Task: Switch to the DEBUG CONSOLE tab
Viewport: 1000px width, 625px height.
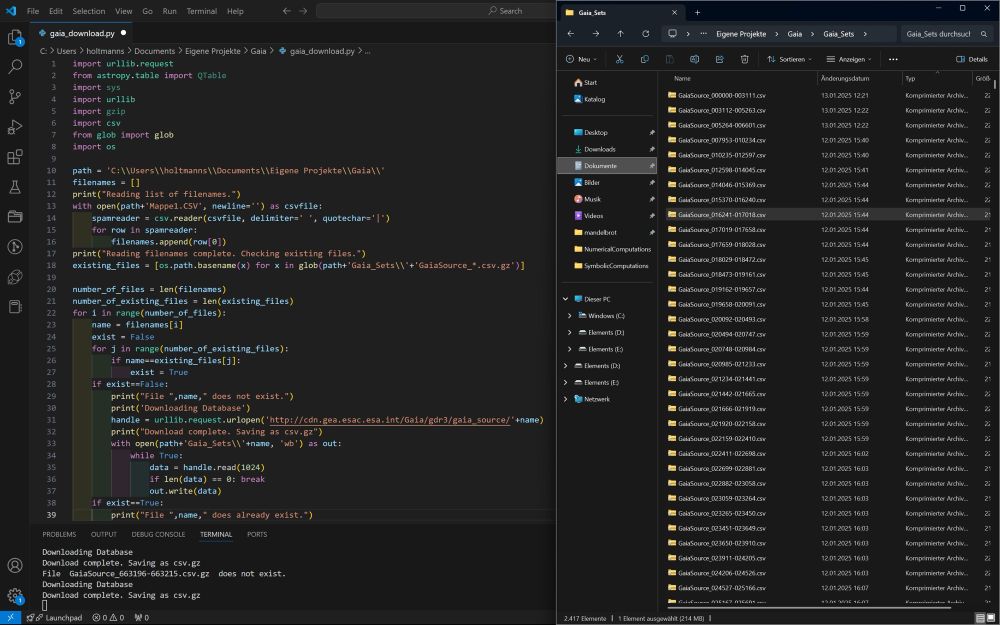Action: click(158, 534)
